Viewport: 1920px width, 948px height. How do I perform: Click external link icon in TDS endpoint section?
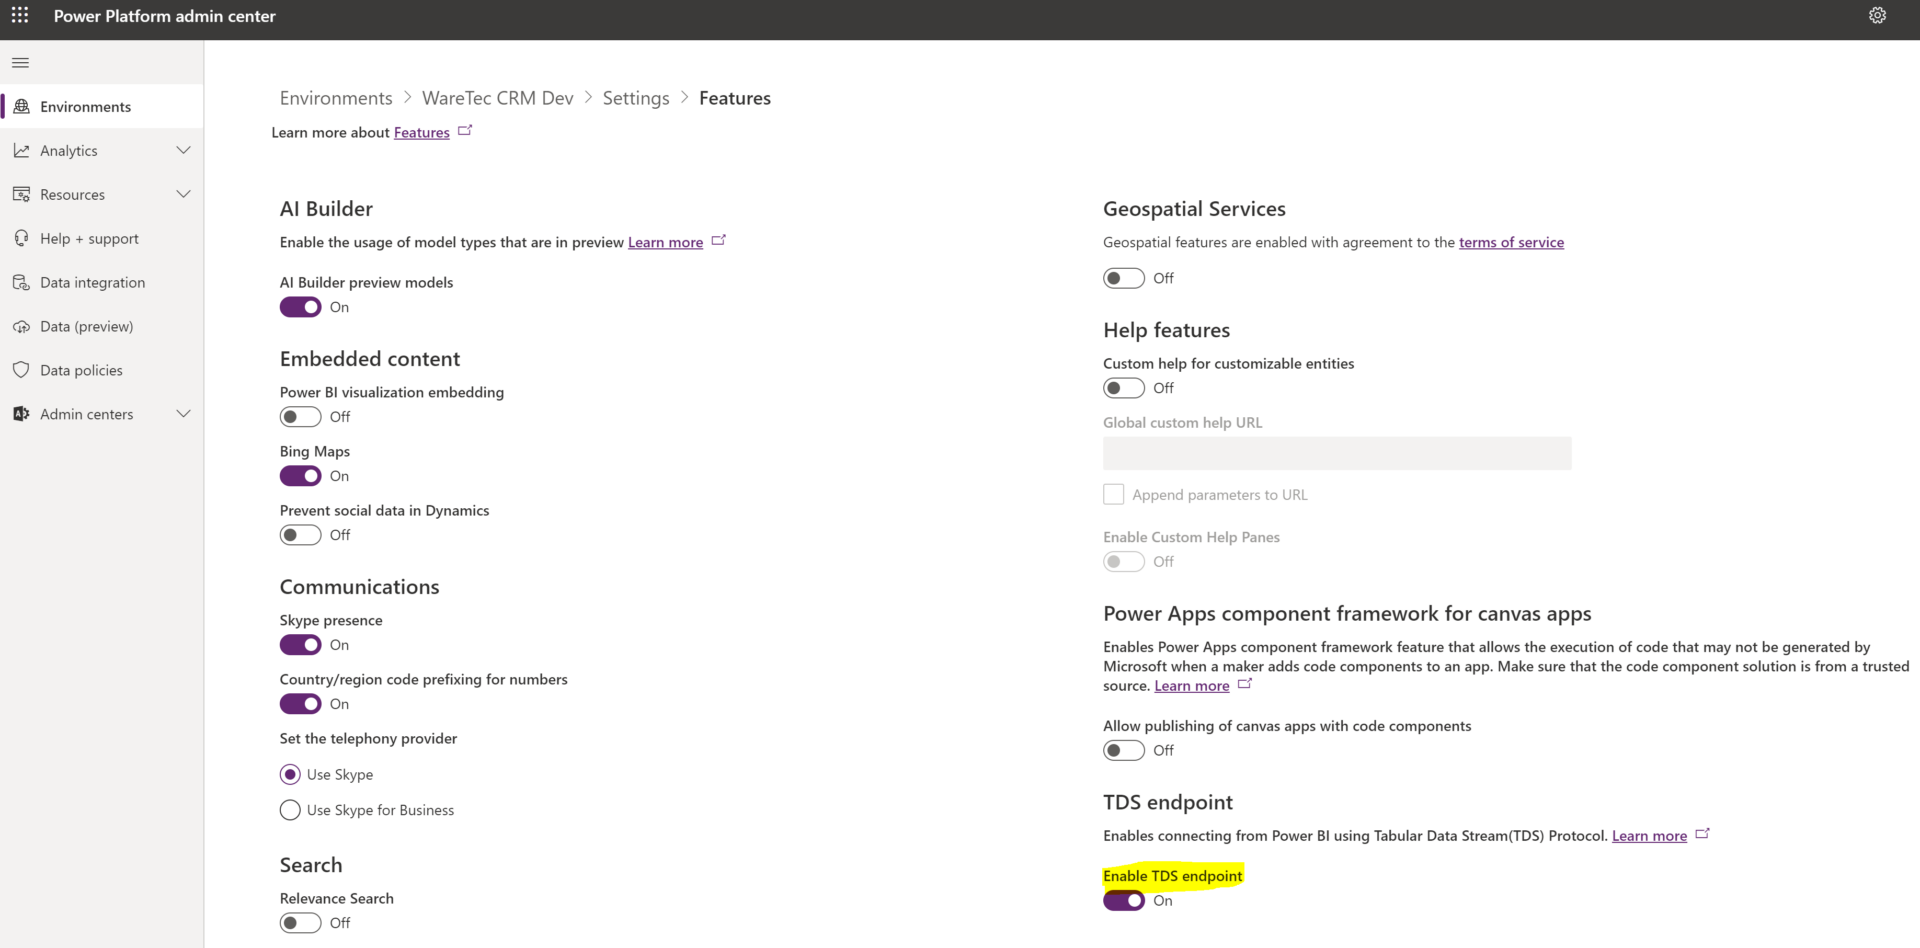(1703, 834)
